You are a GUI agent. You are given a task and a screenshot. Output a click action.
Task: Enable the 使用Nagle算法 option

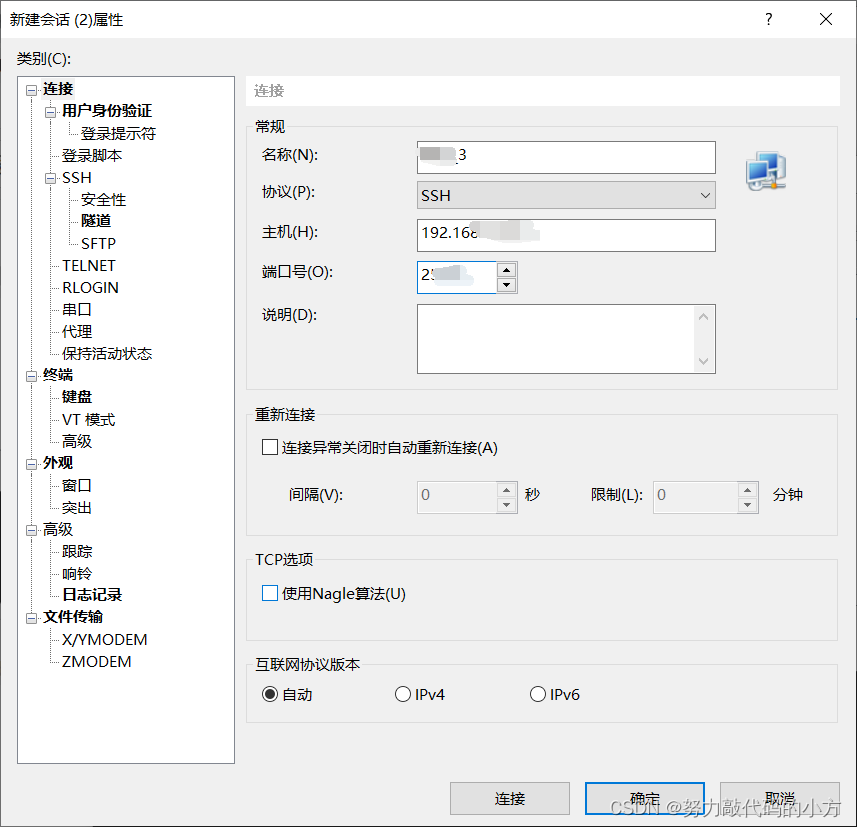(269, 593)
